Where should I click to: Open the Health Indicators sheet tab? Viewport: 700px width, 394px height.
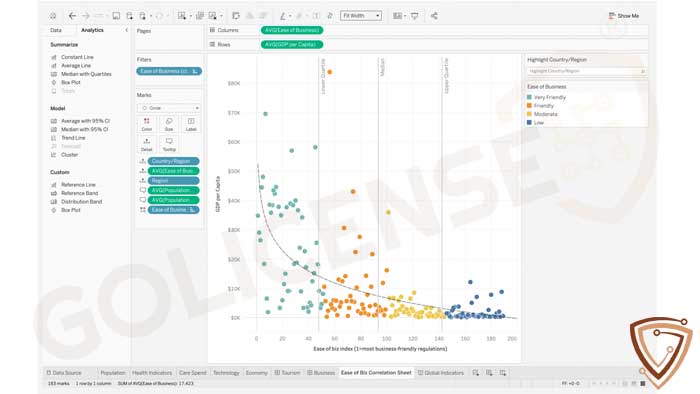pos(152,373)
